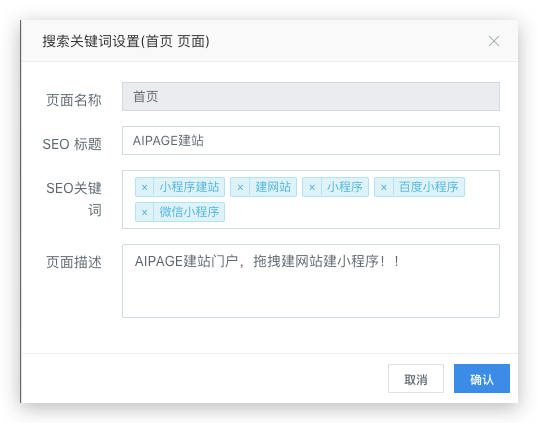
Task: Cancel with the 取消 button
Action: pos(416,379)
